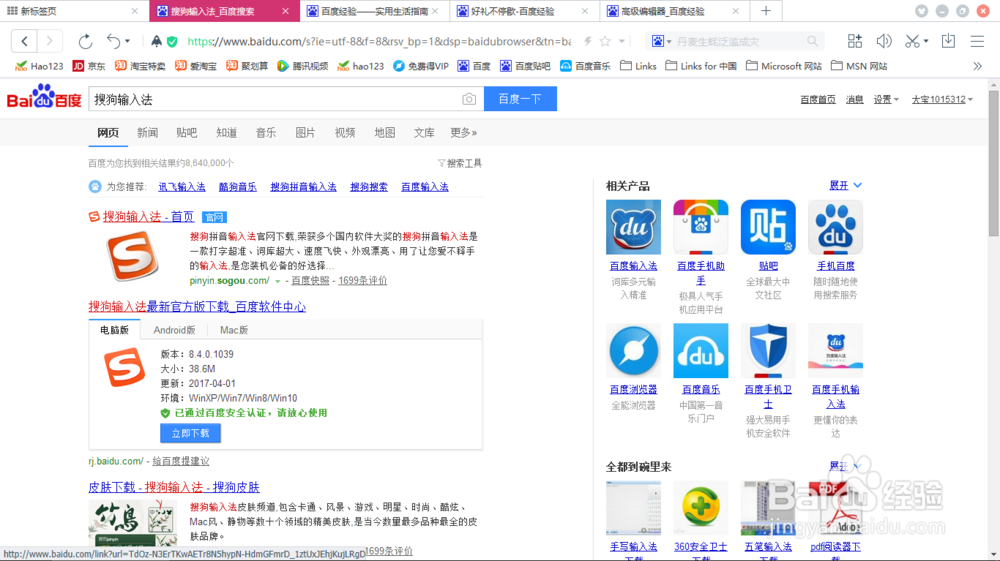The width and height of the screenshot is (1000, 561).
Task: Open the 皮肤下载 - 搜狗输入法 result
Action: click(x=174, y=487)
